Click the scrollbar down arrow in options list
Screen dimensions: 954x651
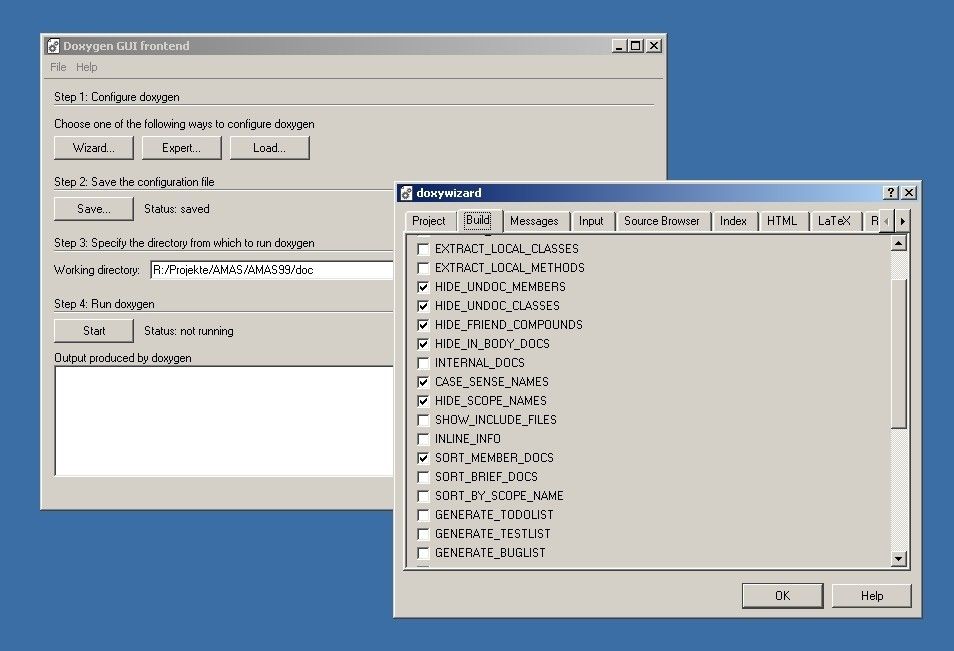898,559
